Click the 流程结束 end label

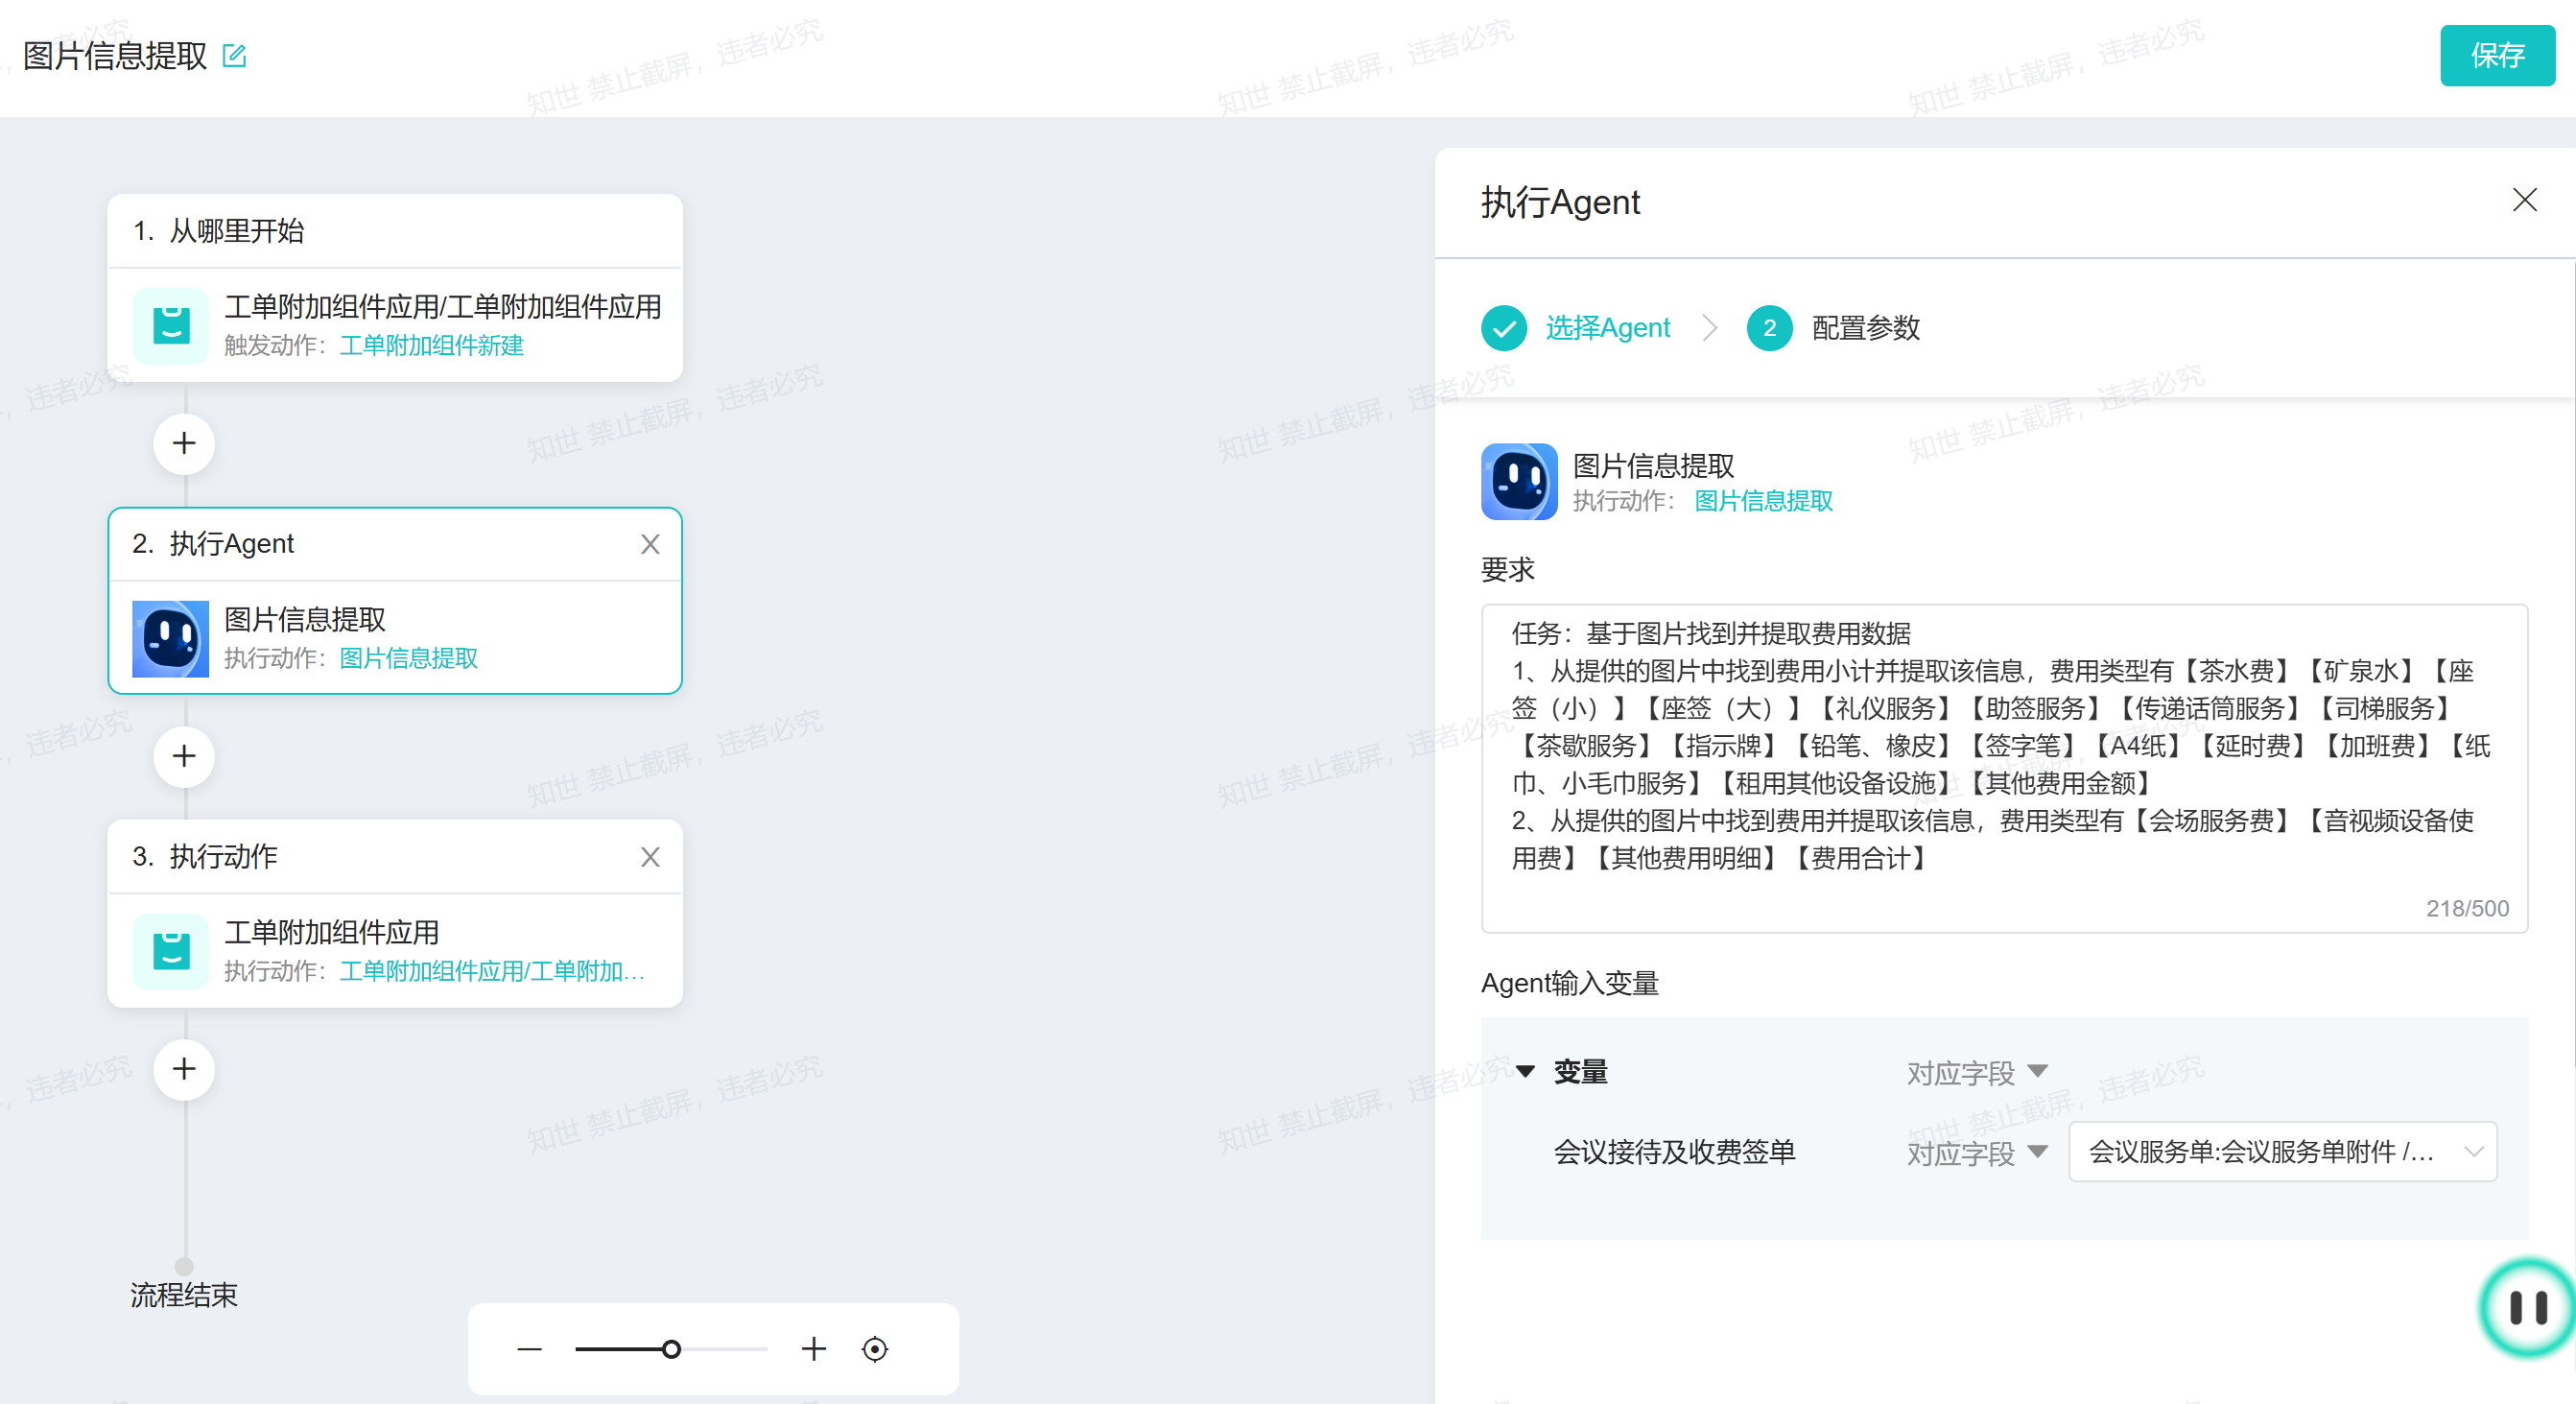(x=184, y=1296)
